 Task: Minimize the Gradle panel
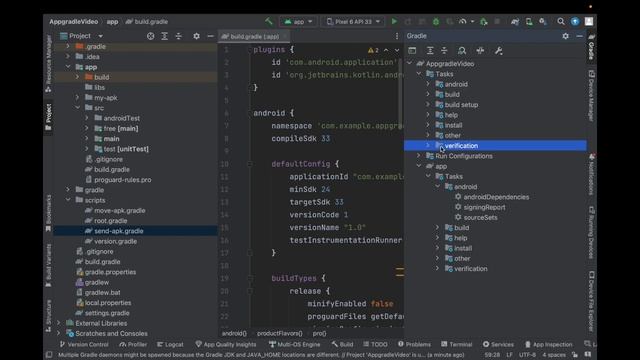[579, 36]
